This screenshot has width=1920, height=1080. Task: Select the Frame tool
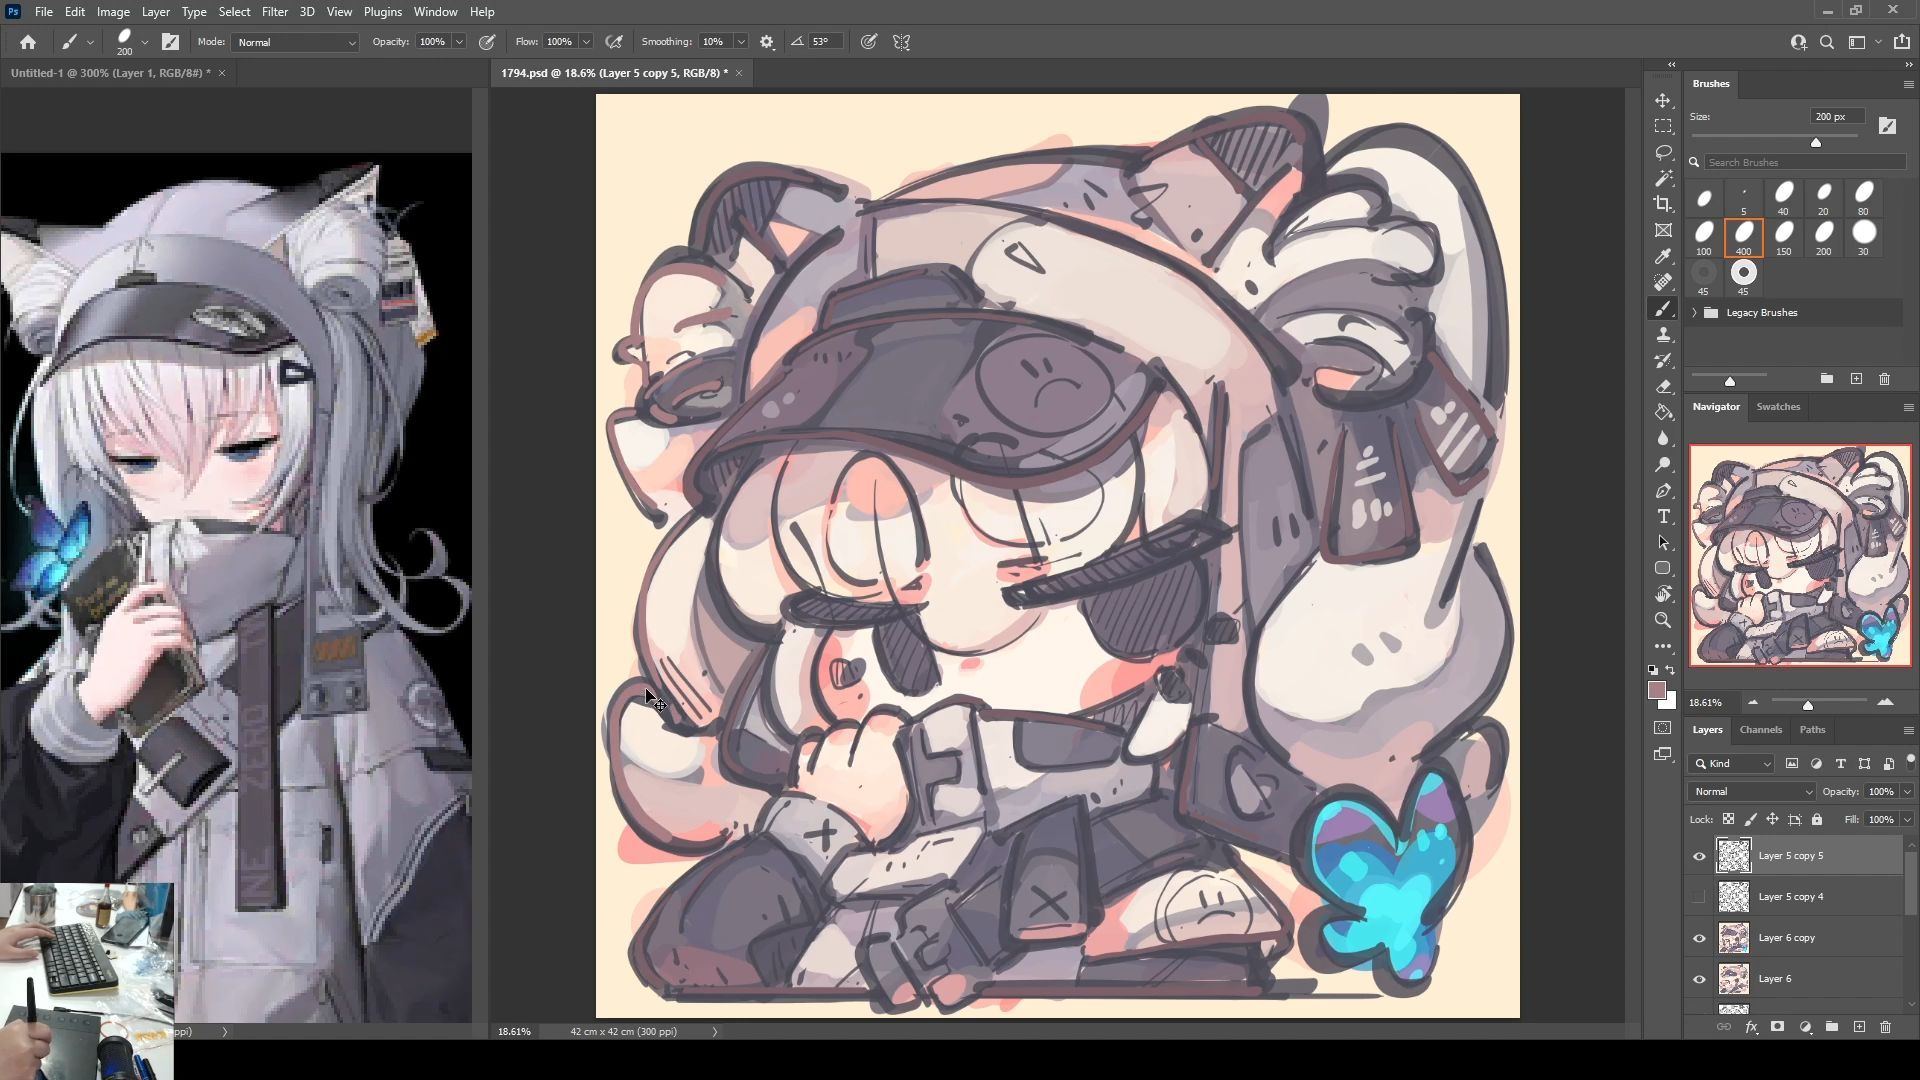point(1663,231)
